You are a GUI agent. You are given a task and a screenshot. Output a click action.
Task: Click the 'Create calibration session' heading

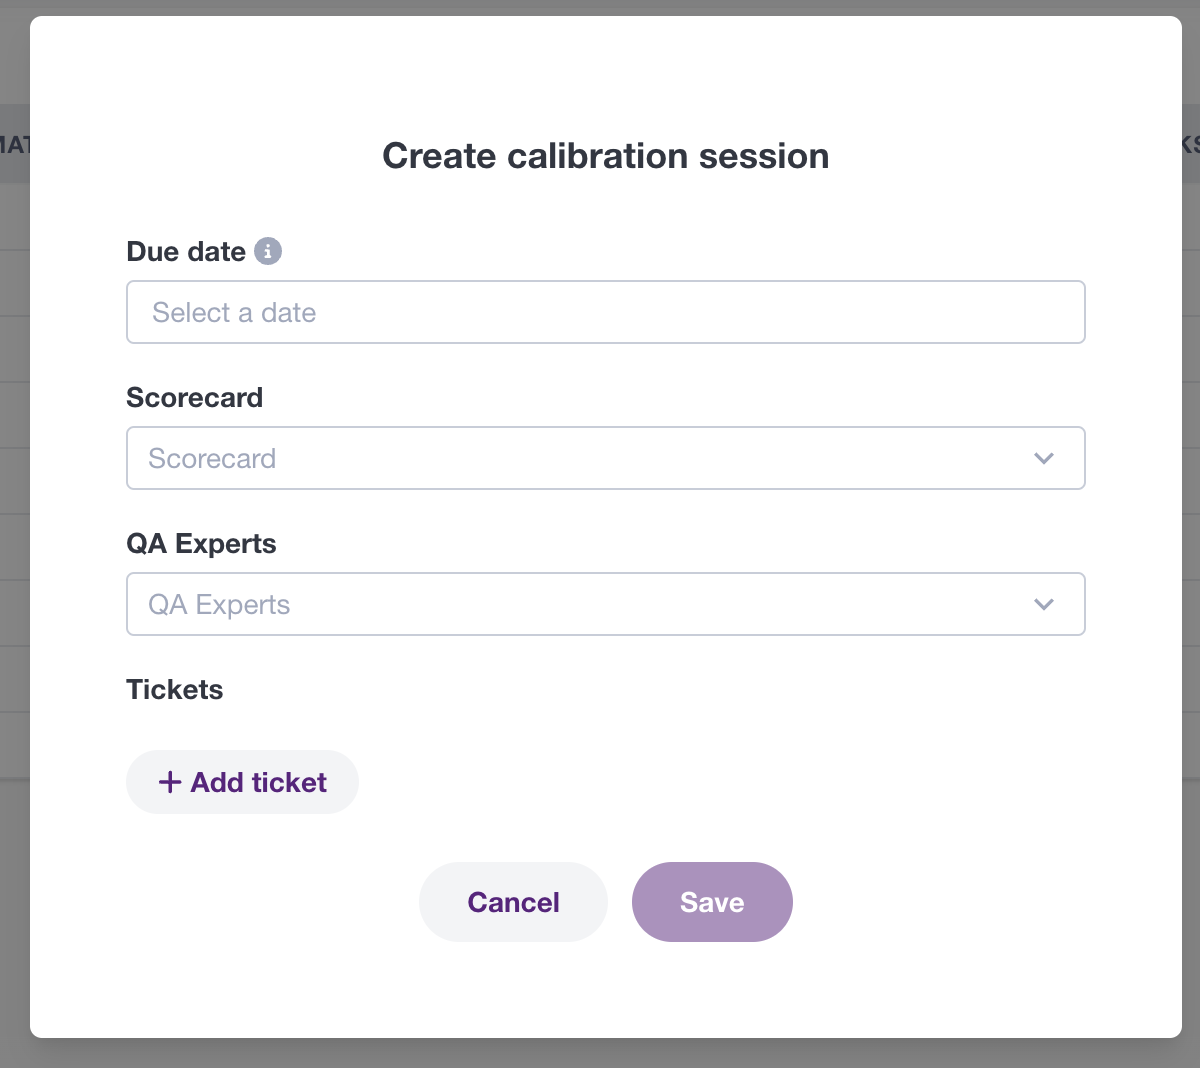606,156
